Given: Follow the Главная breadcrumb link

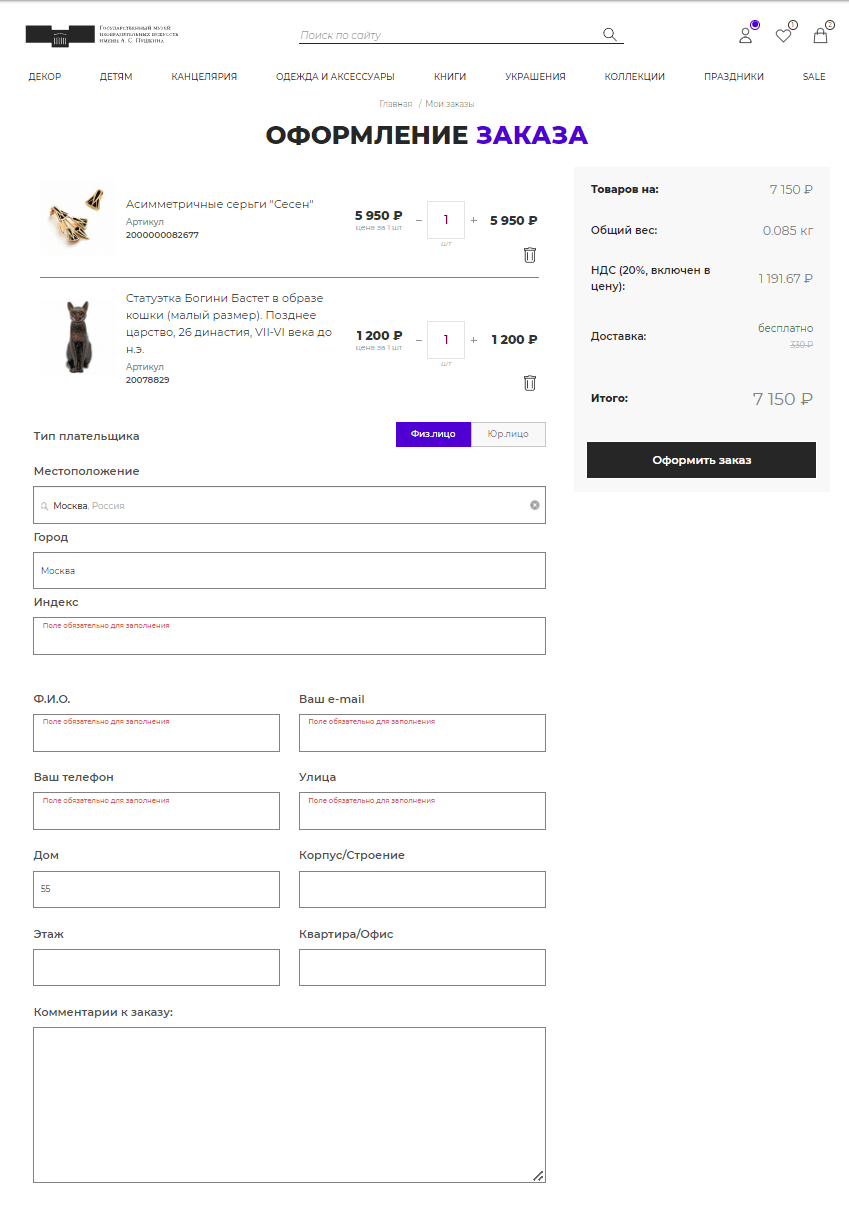Looking at the screenshot, I should tap(395, 104).
